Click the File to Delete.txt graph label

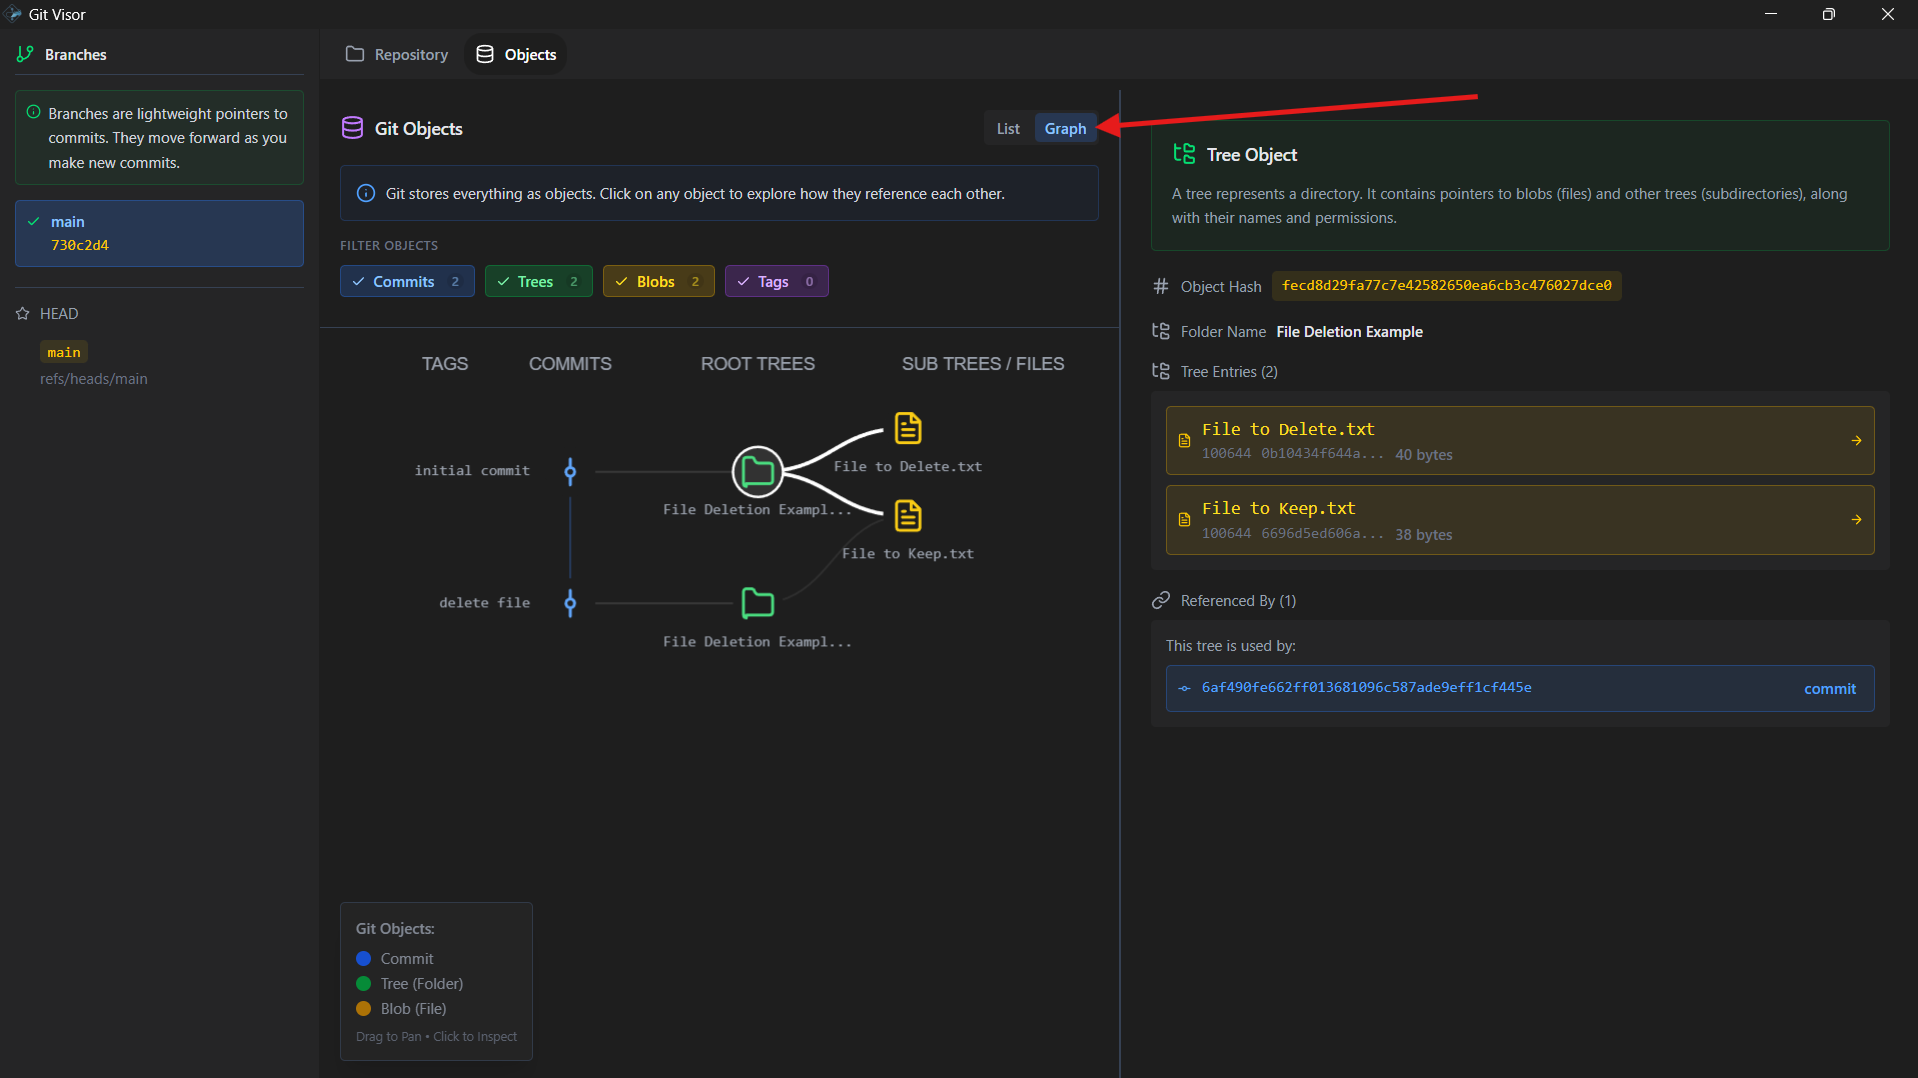point(907,466)
